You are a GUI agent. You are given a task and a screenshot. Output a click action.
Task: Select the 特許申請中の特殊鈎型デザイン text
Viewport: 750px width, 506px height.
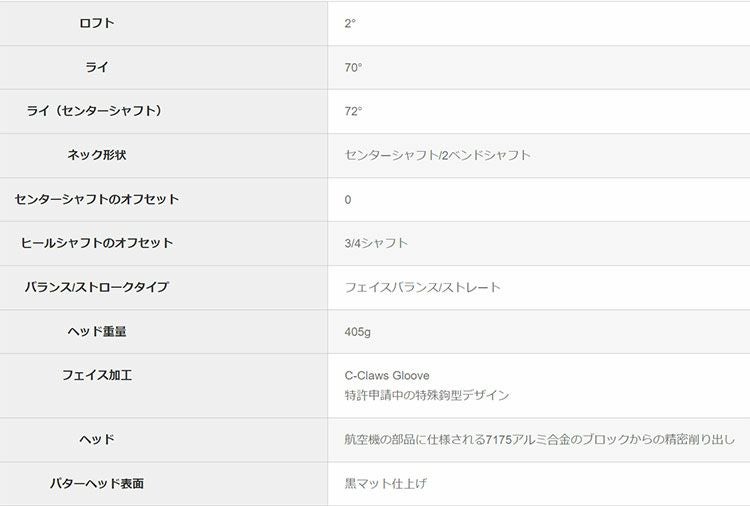coord(427,395)
